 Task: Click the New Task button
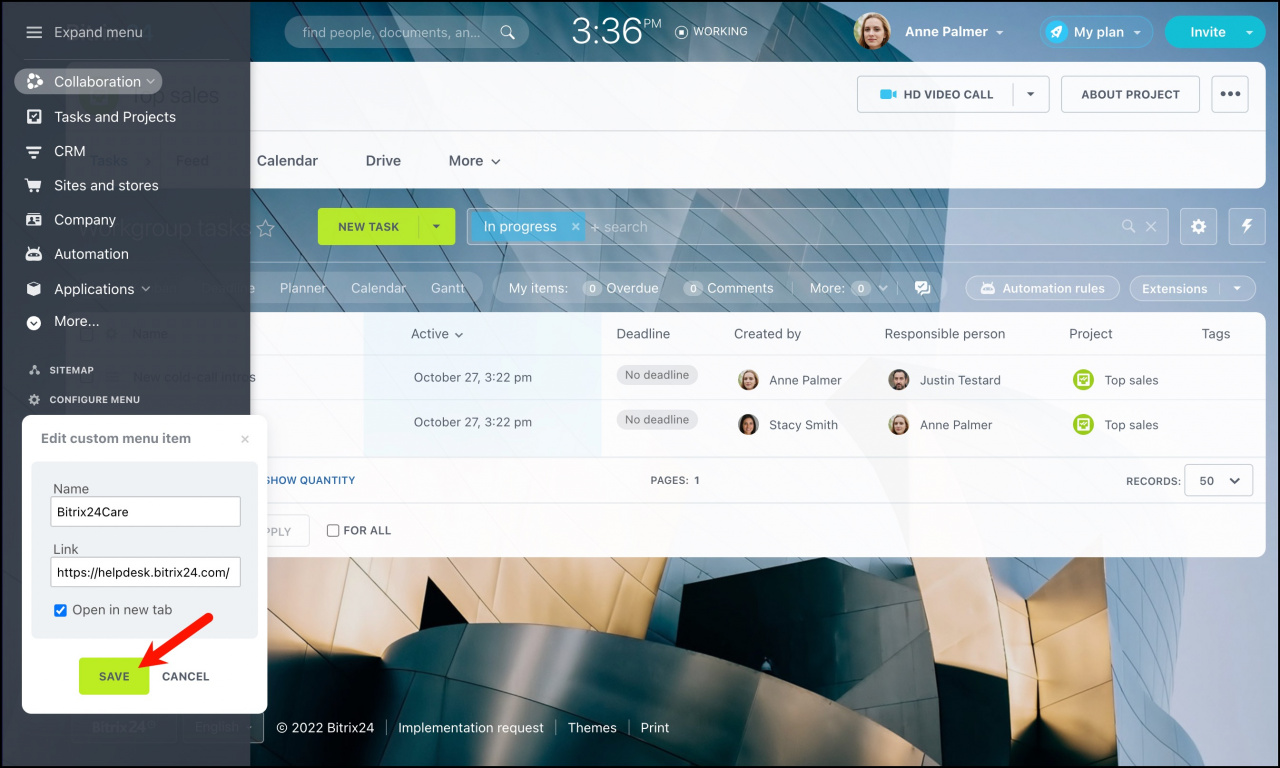368,227
